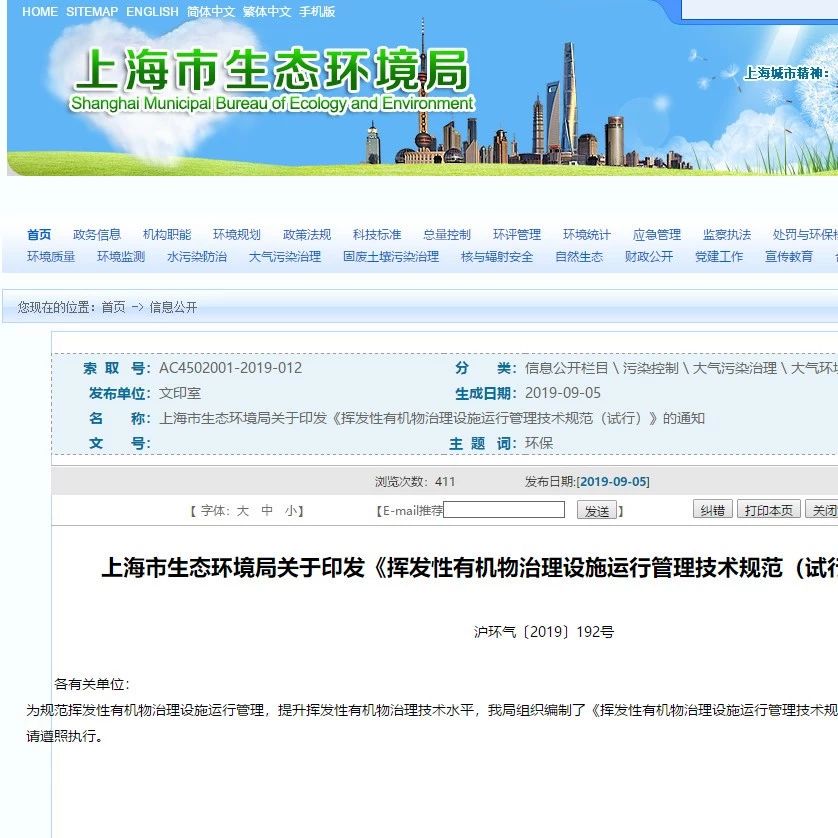Switch to ENGLISH version
838x838 pixels.
coord(152,11)
